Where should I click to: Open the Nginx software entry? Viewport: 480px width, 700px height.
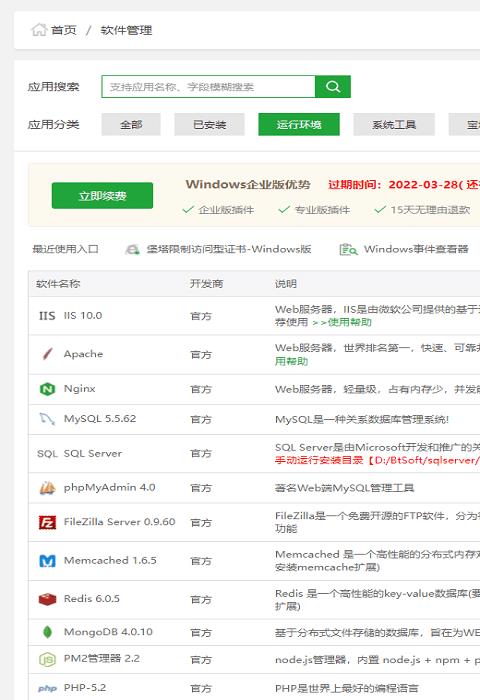coord(79,388)
